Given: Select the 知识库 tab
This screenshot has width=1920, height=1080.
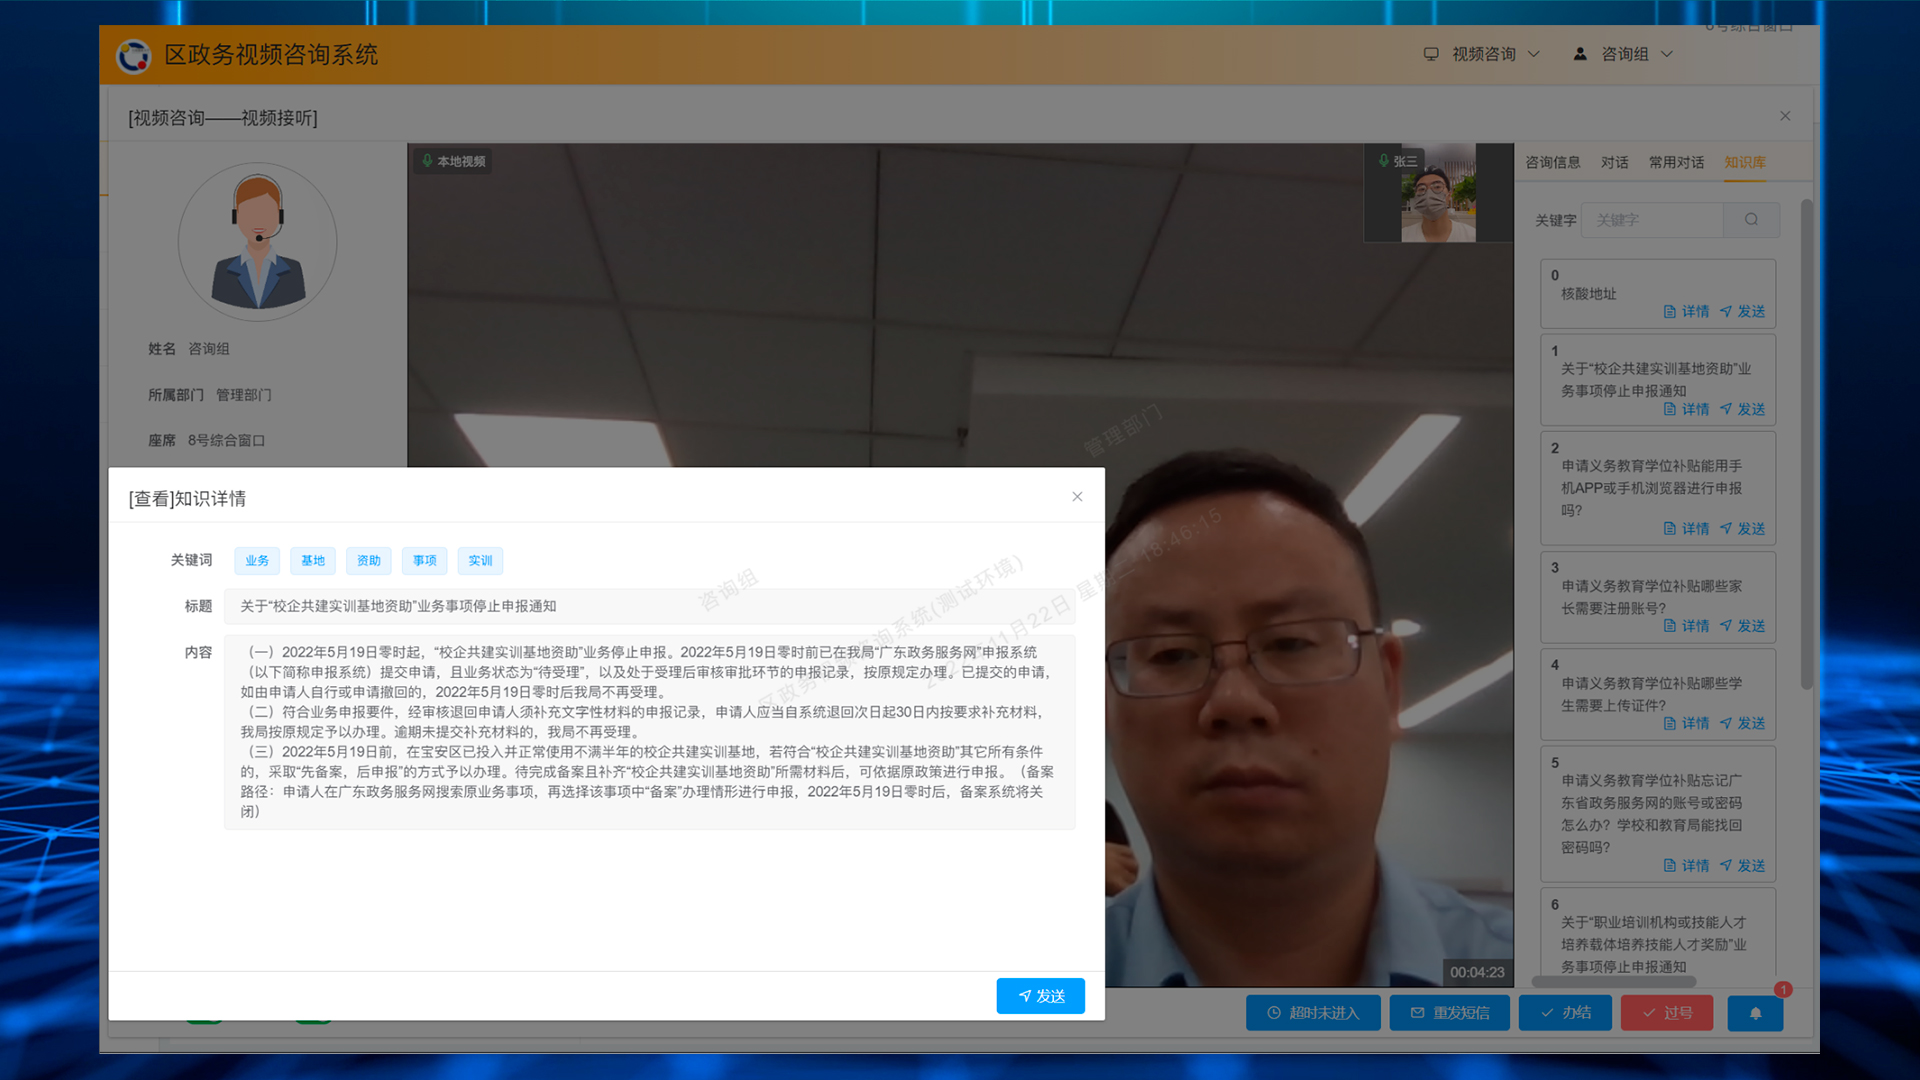Looking at the screenshot, I should pyautogui.click(x=1744, y=162).
